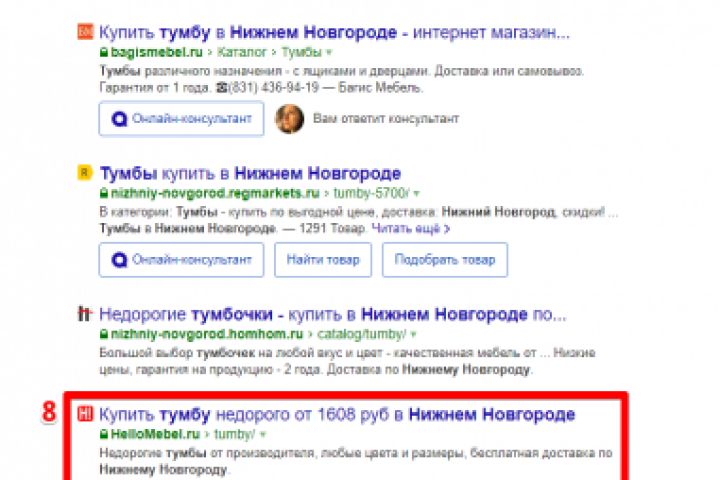Expand dropdown arrow after homhom catalog/tumby URL
The image size is (720, 480).
(x=413, y=335)
